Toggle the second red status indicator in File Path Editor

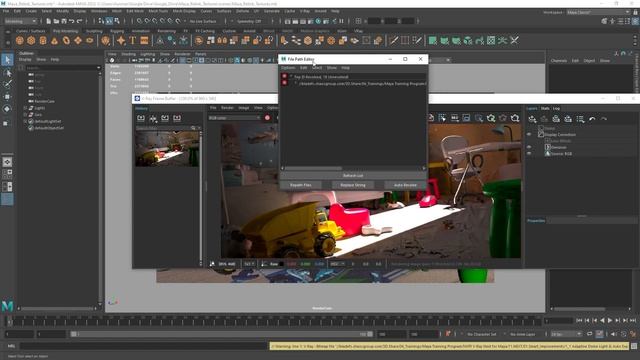click(284, 83)
